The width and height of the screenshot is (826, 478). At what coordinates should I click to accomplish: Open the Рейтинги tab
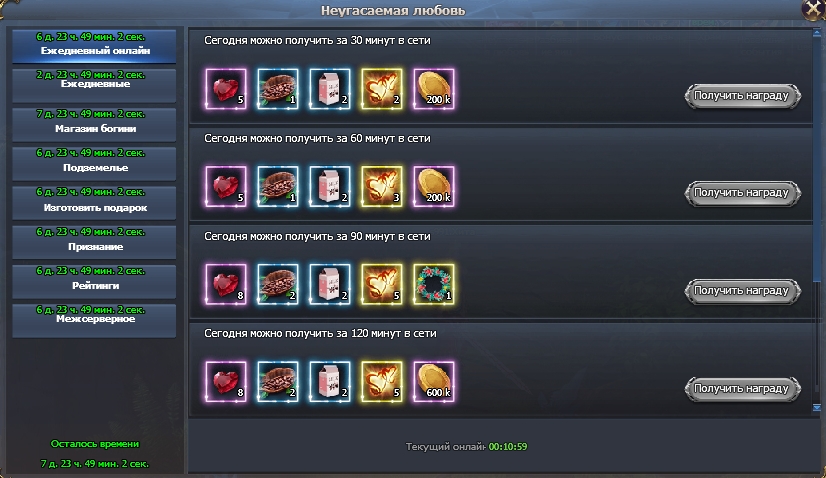[94, 280]
